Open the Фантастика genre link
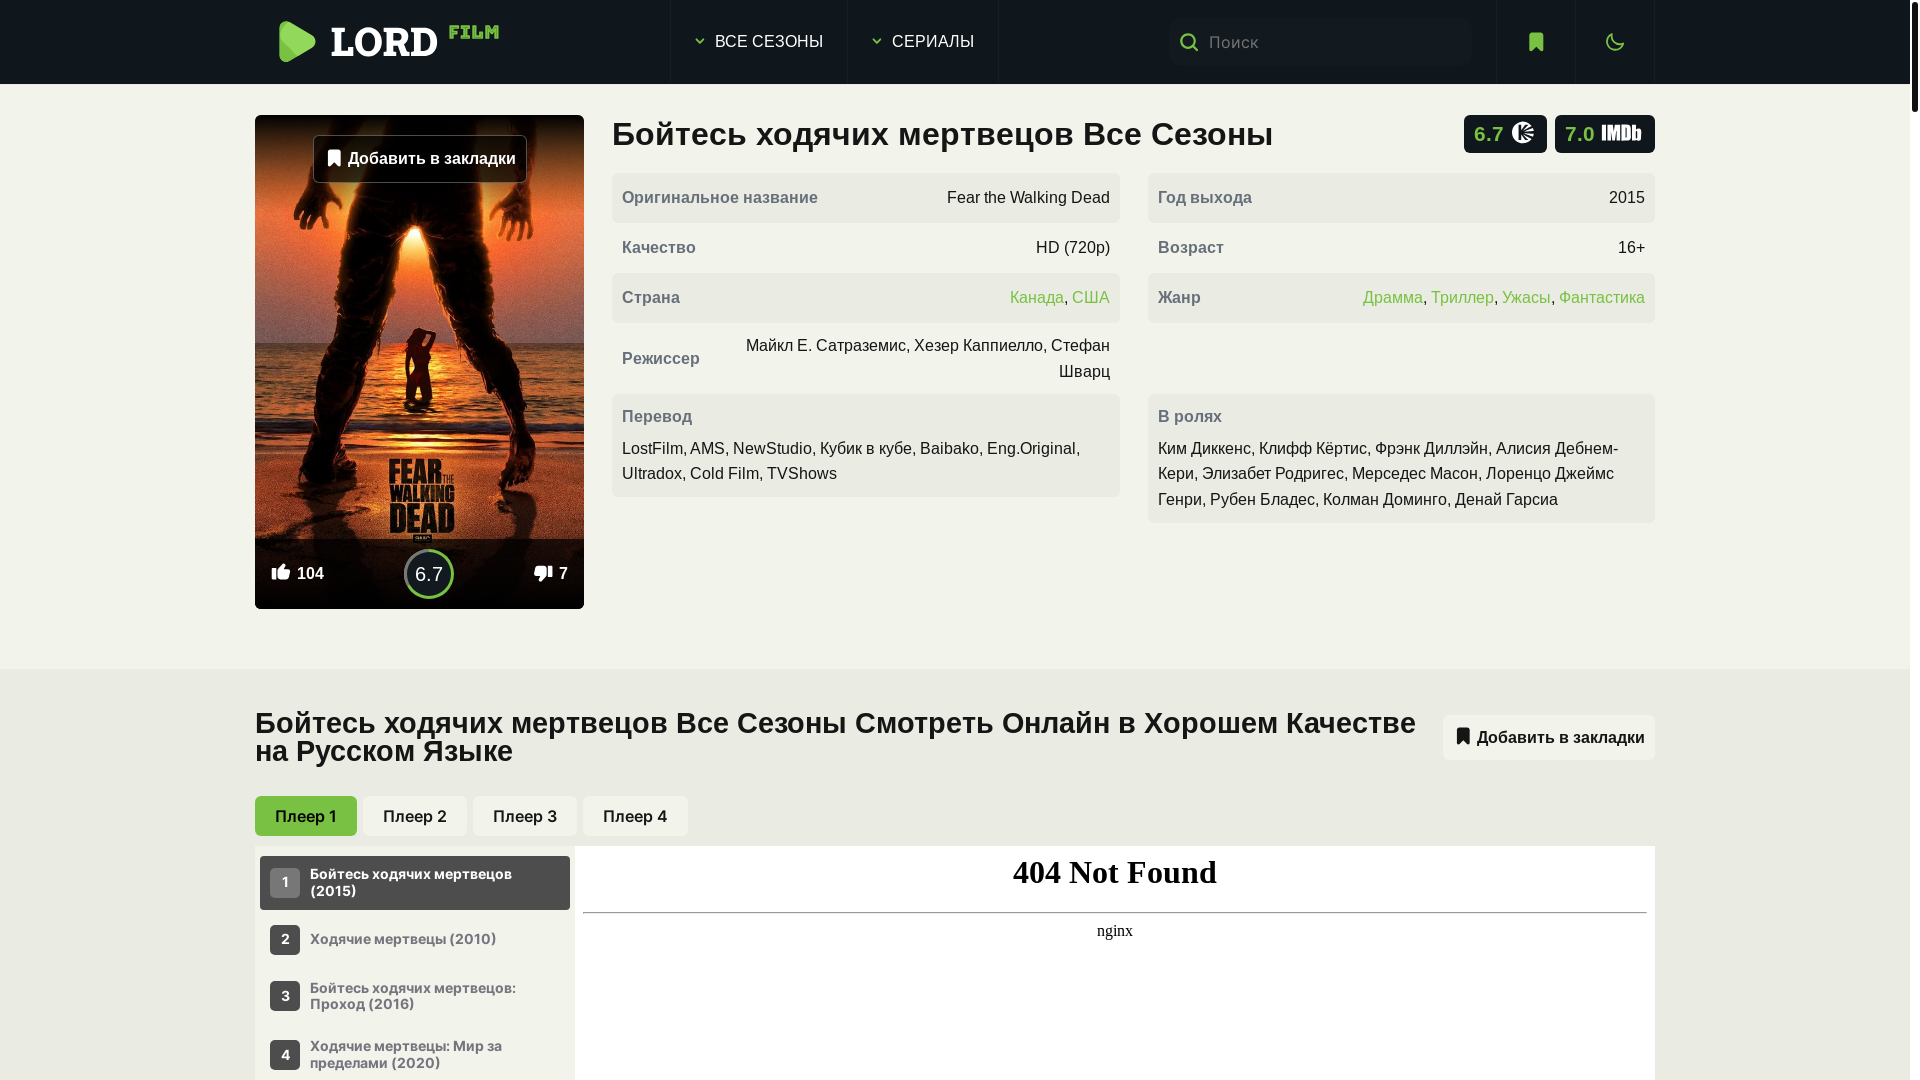This screenshot has height=1080, width=1920. (1601, 298)
